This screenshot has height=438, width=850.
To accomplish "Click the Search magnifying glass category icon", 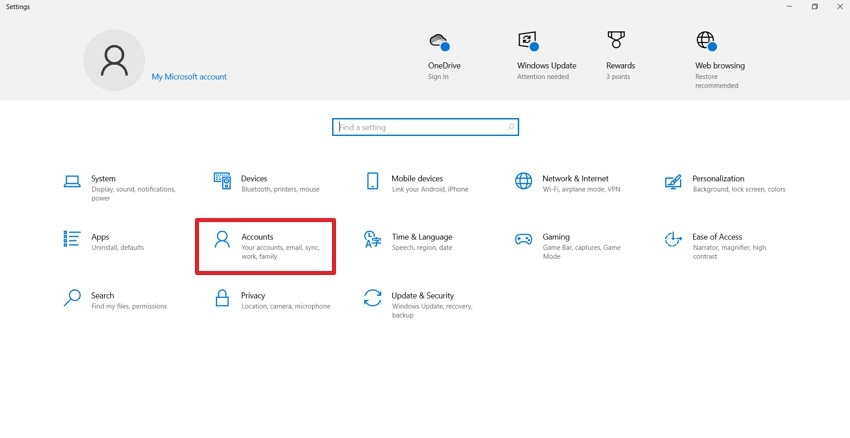I will point(72,298).
